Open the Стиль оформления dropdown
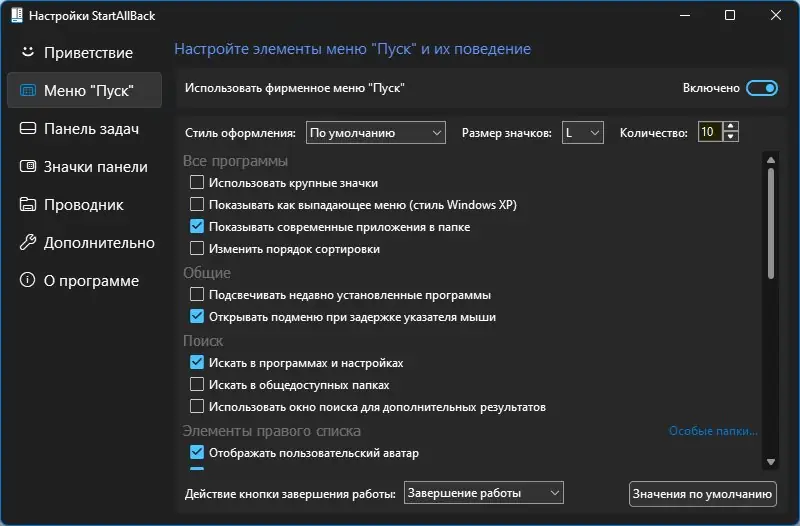This screenshot has height=526, width=800. (x=375, y=132)
